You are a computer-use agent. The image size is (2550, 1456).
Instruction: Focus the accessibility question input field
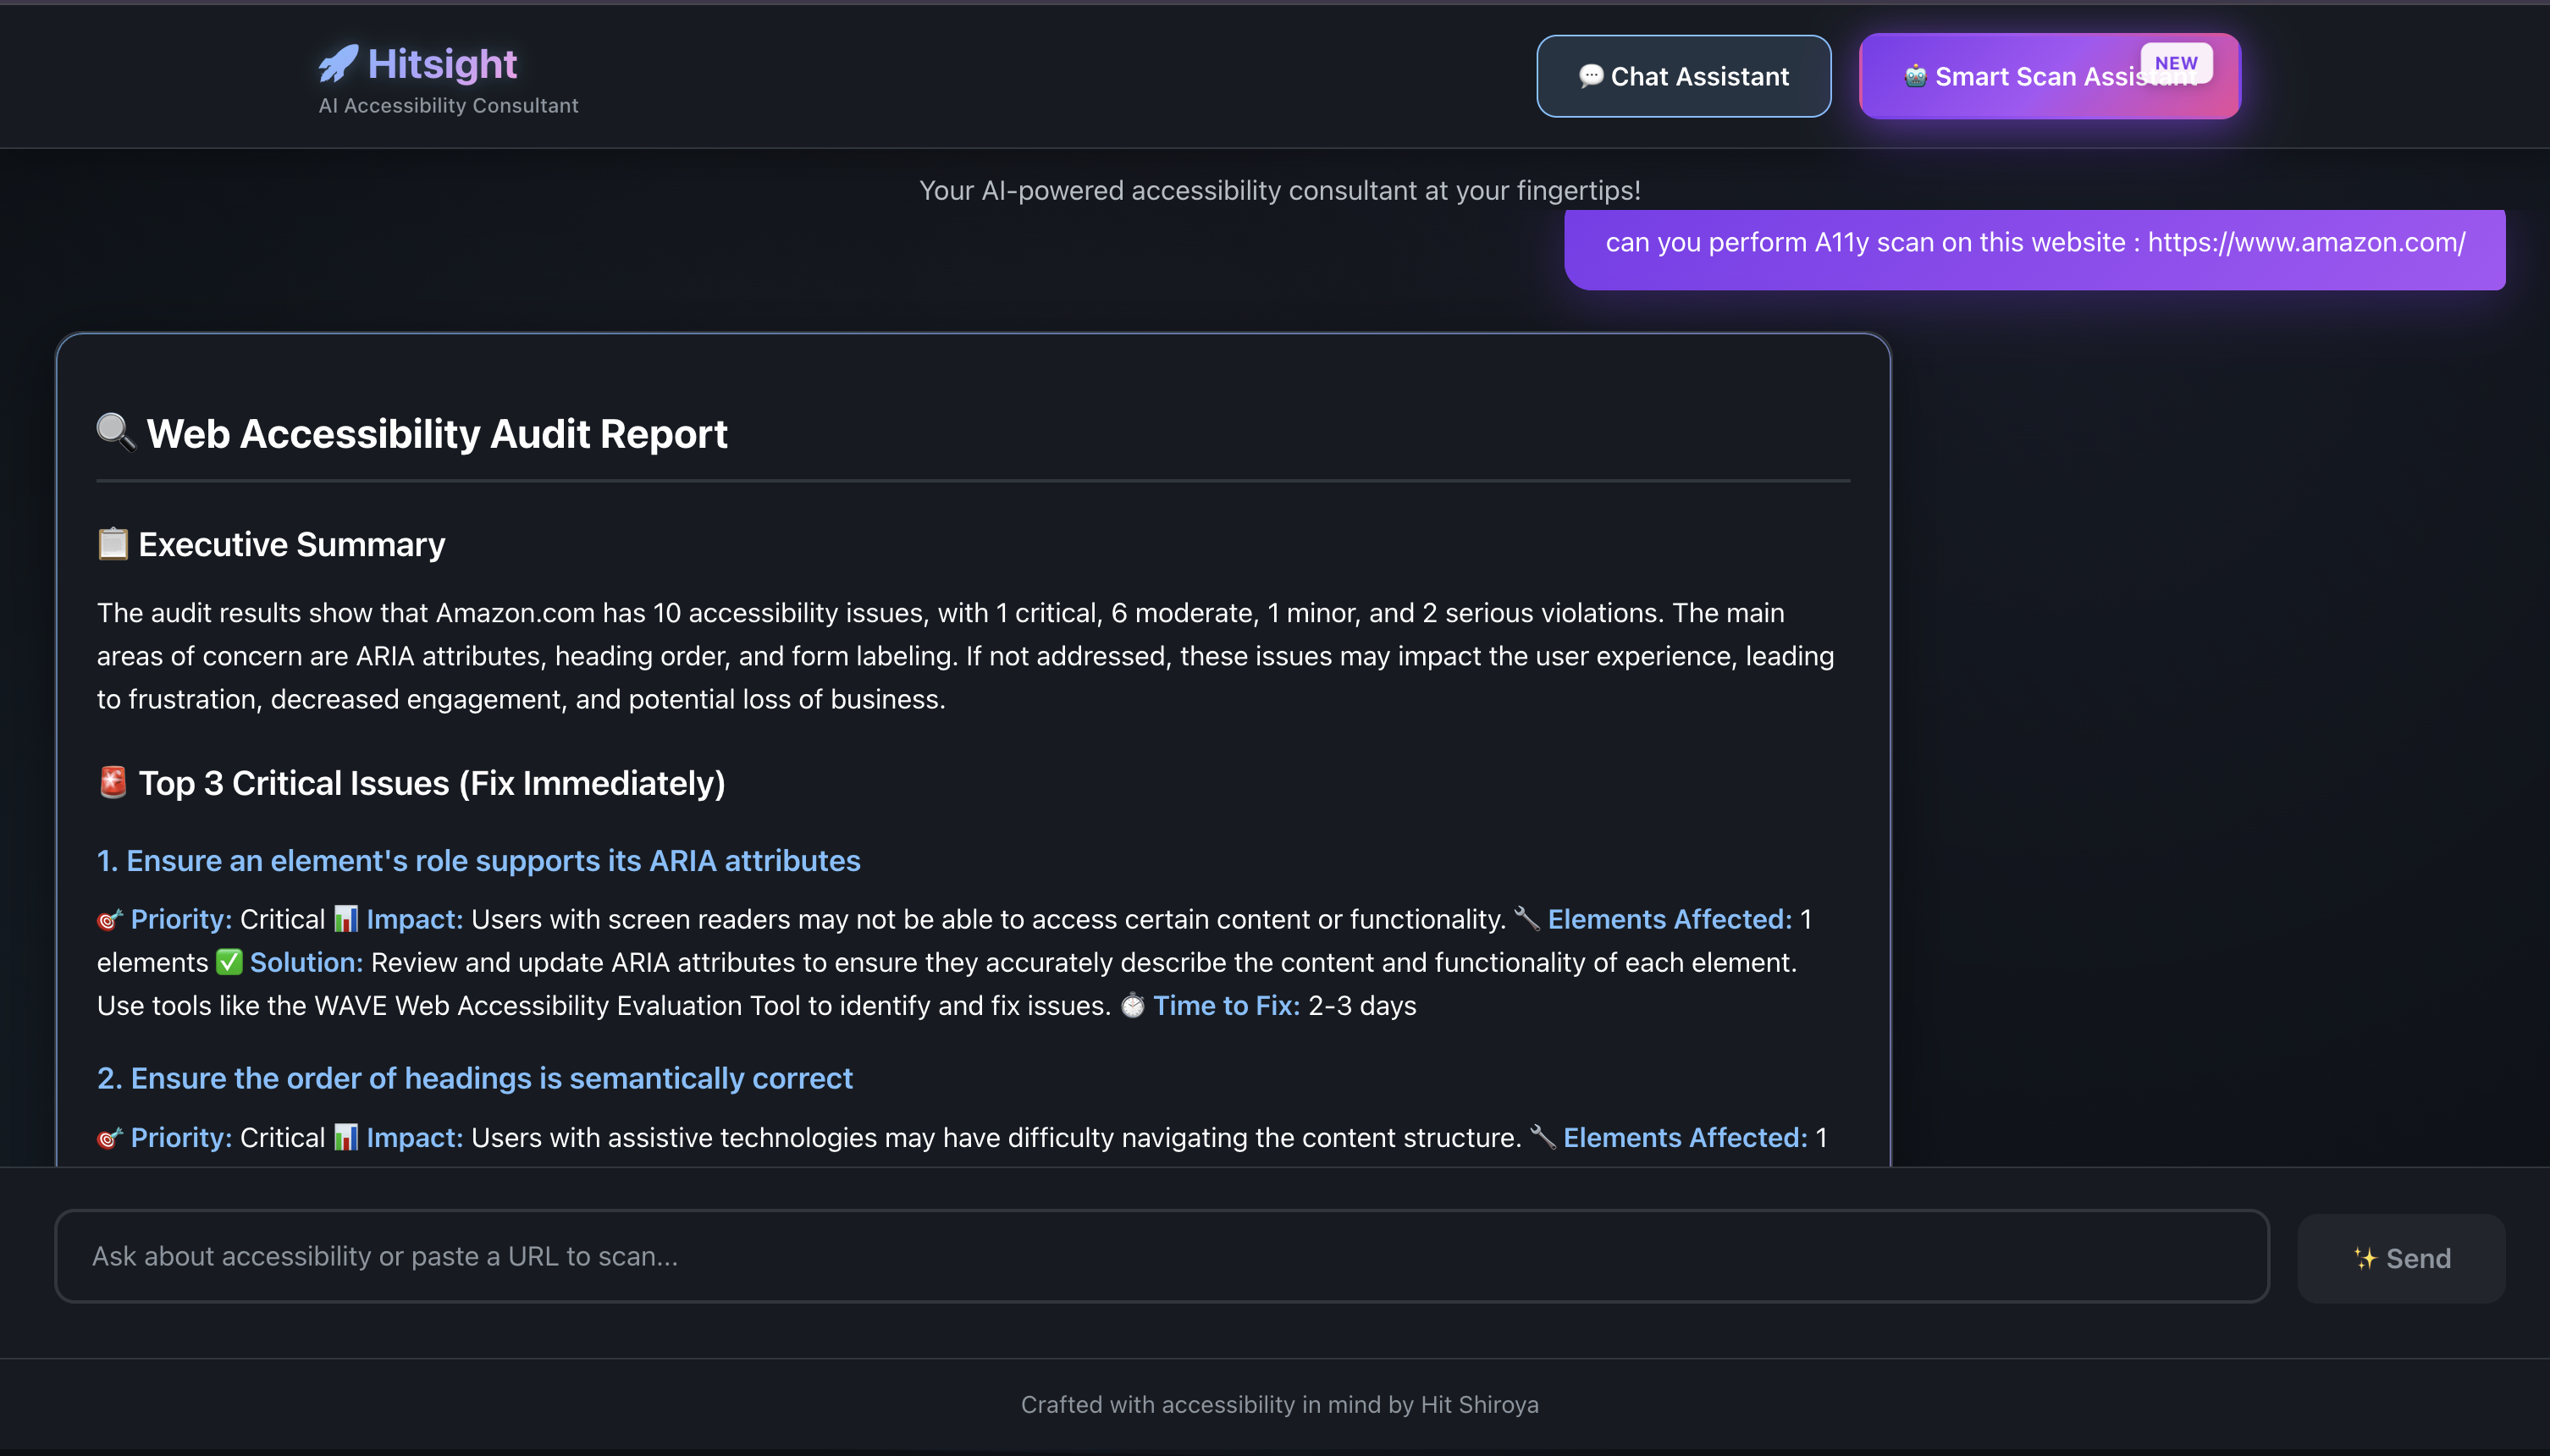1160,1256
